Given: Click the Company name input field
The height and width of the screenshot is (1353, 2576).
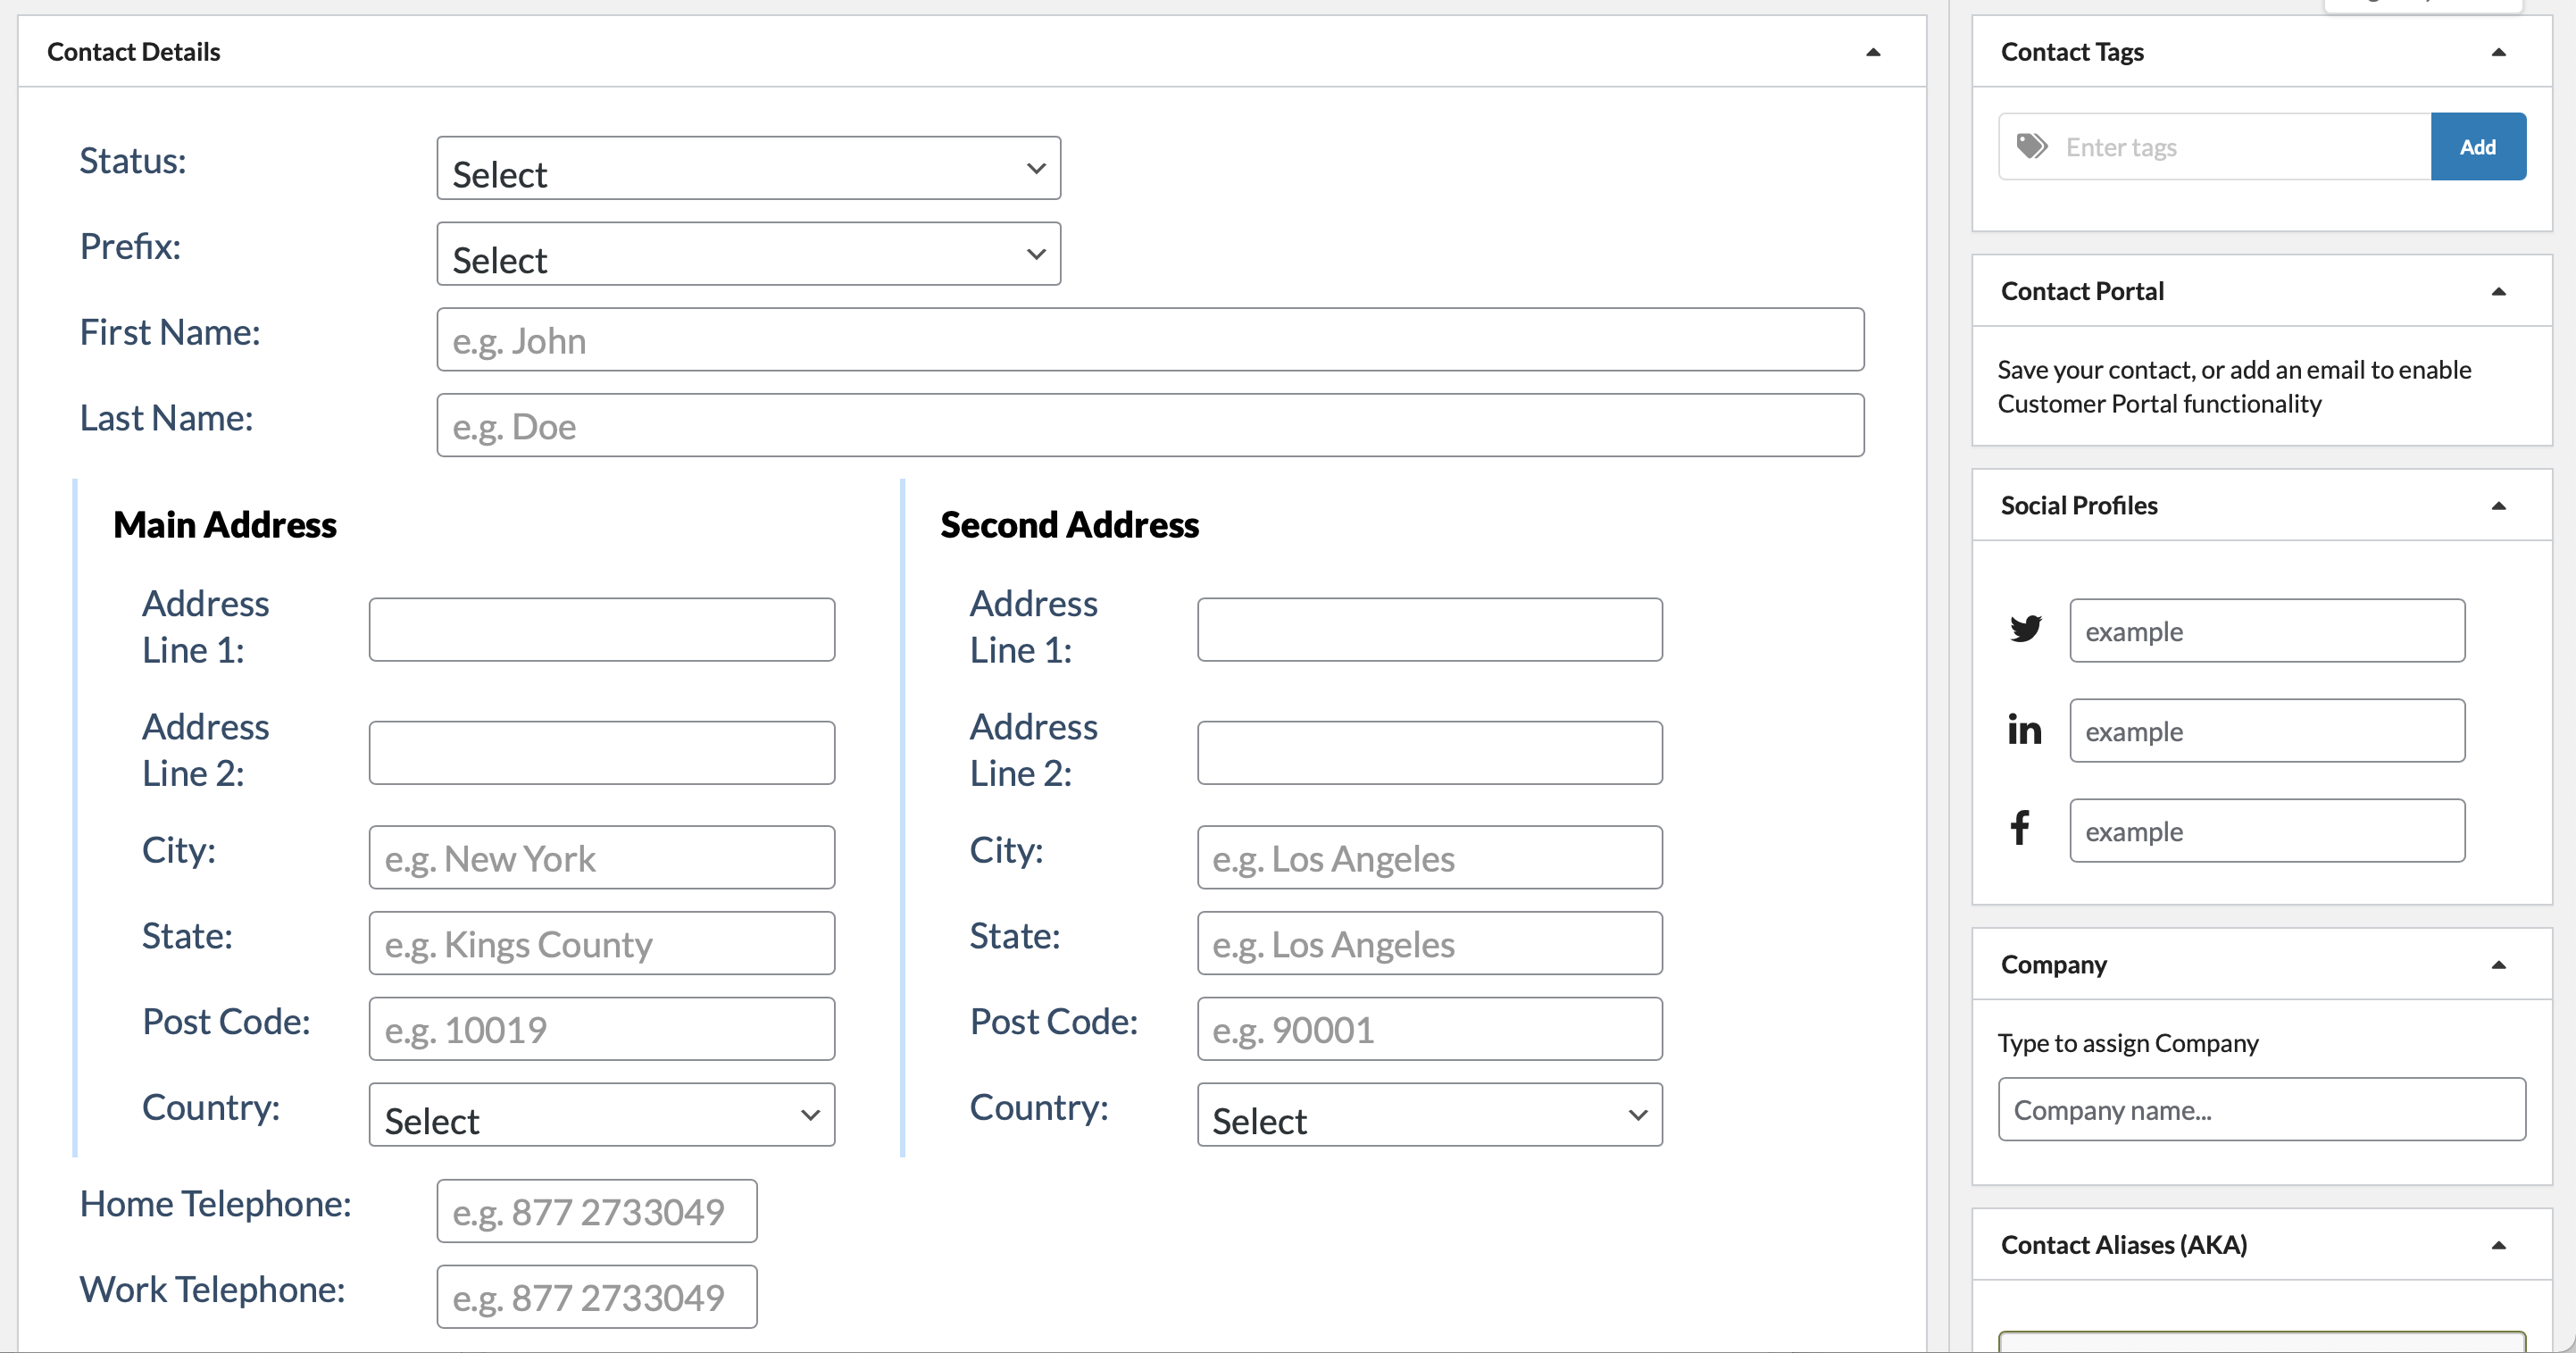Looking at the screenshot, I should (x=2260, y=1109).
